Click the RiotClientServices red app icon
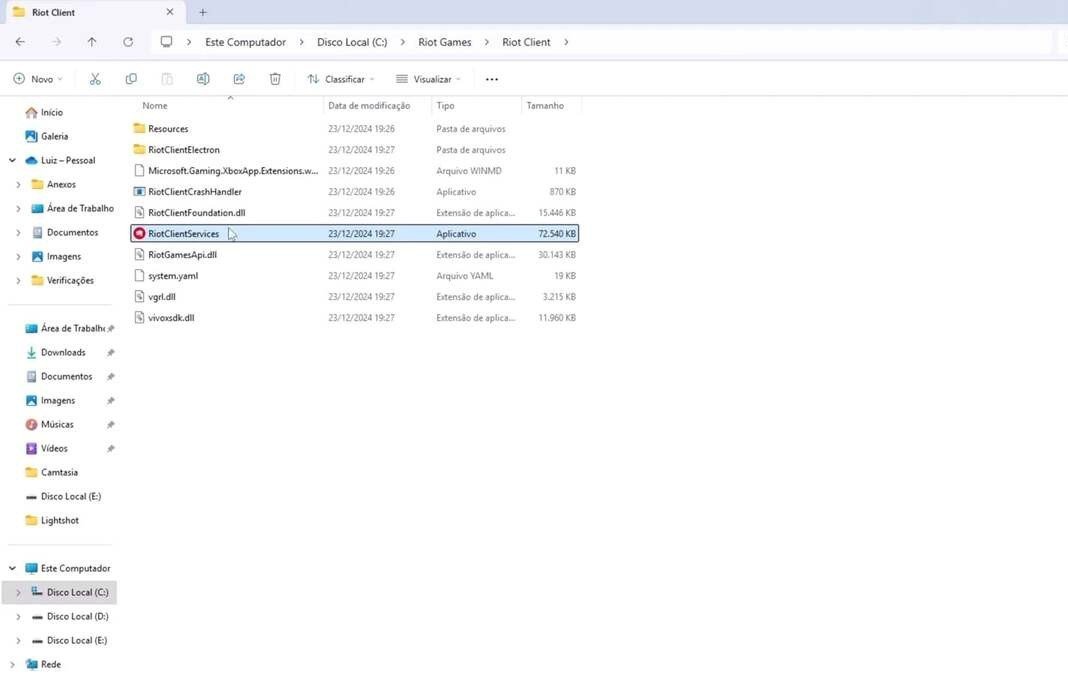The width and height of the screenshot is (1068, 700). point(140,234)
